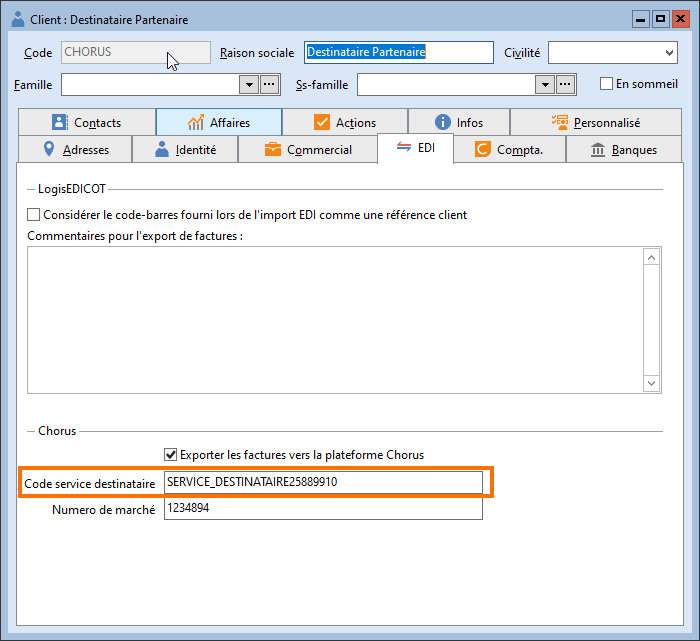Open the Actions tab
Viewport: 700px width, 641px height.
(x=345, y=122)
